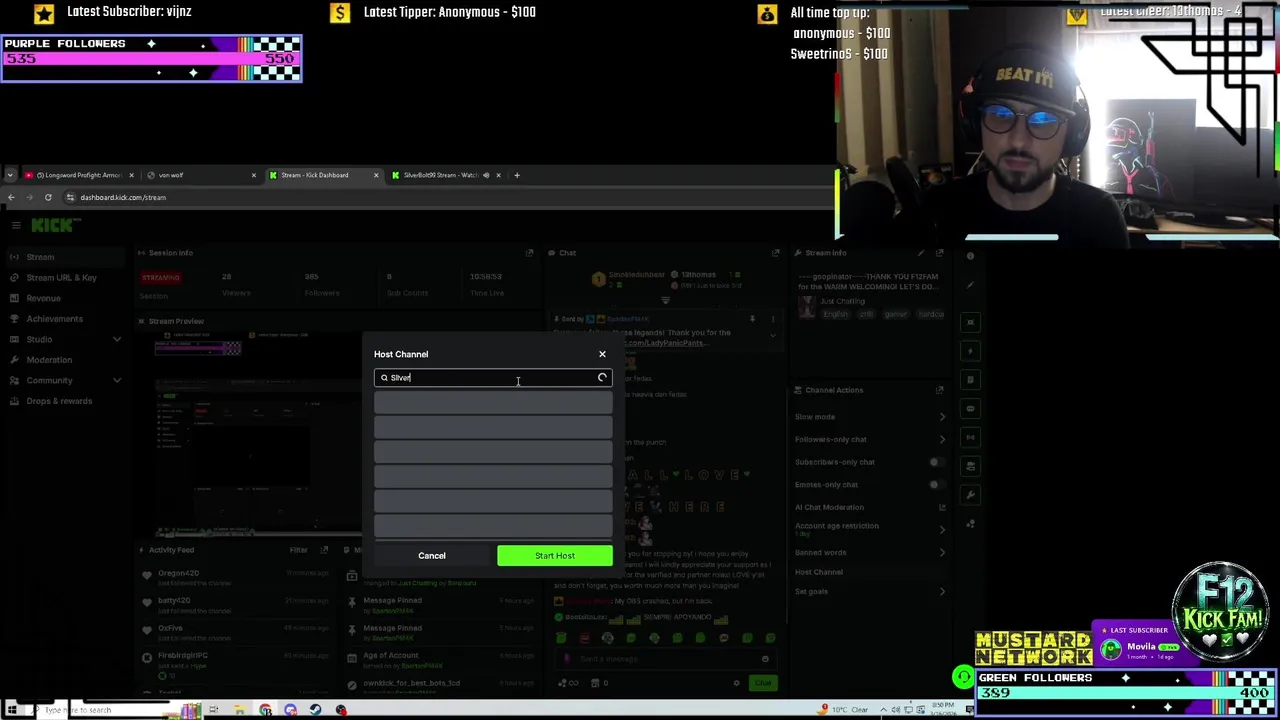Open AI Chat Moderation external link

(x=942, y=507)
